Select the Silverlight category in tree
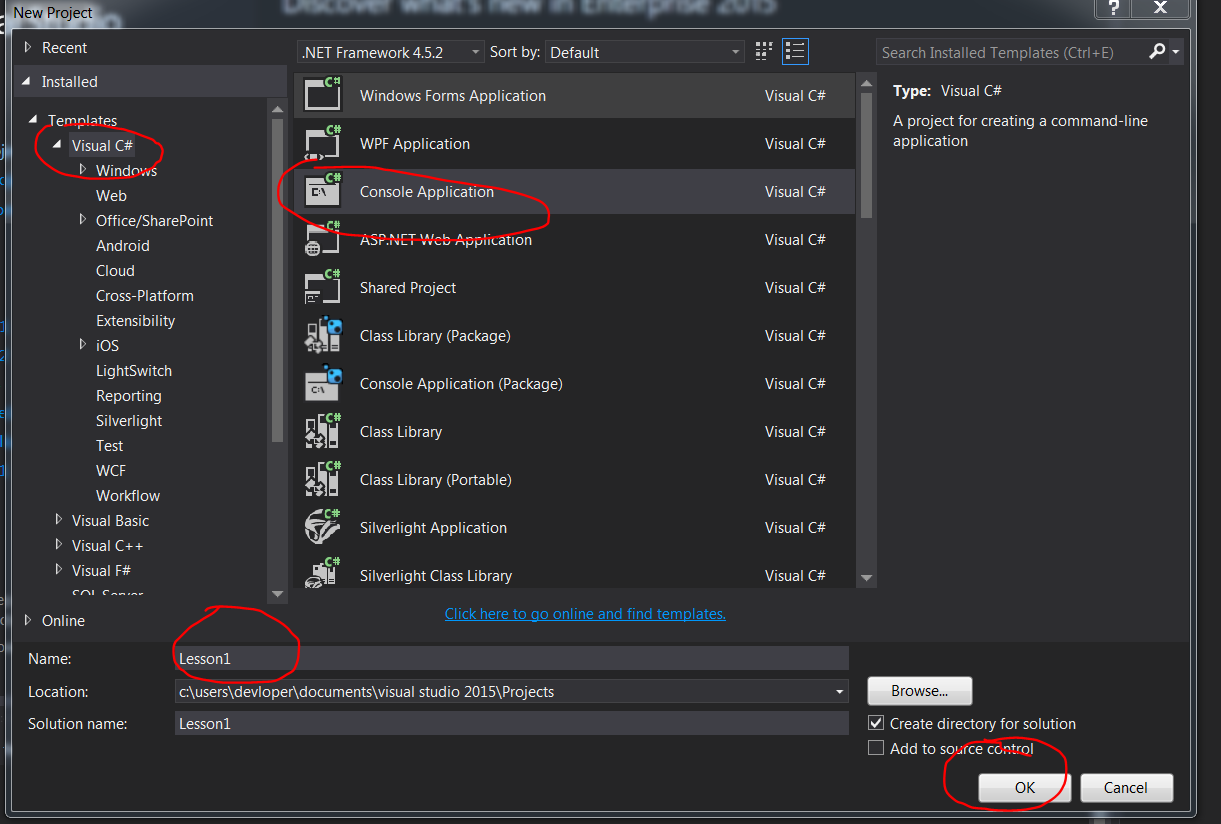Image resolution: width=1221 pixels, height=824 pixels. (x=129, y=420)
